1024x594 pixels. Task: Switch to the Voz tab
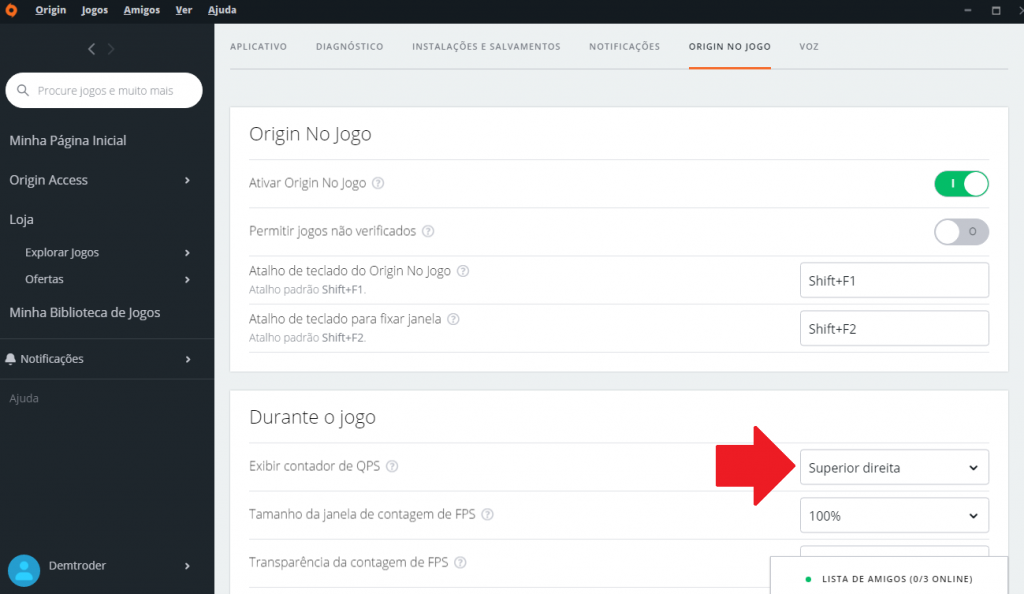click(x=809, y=46)
